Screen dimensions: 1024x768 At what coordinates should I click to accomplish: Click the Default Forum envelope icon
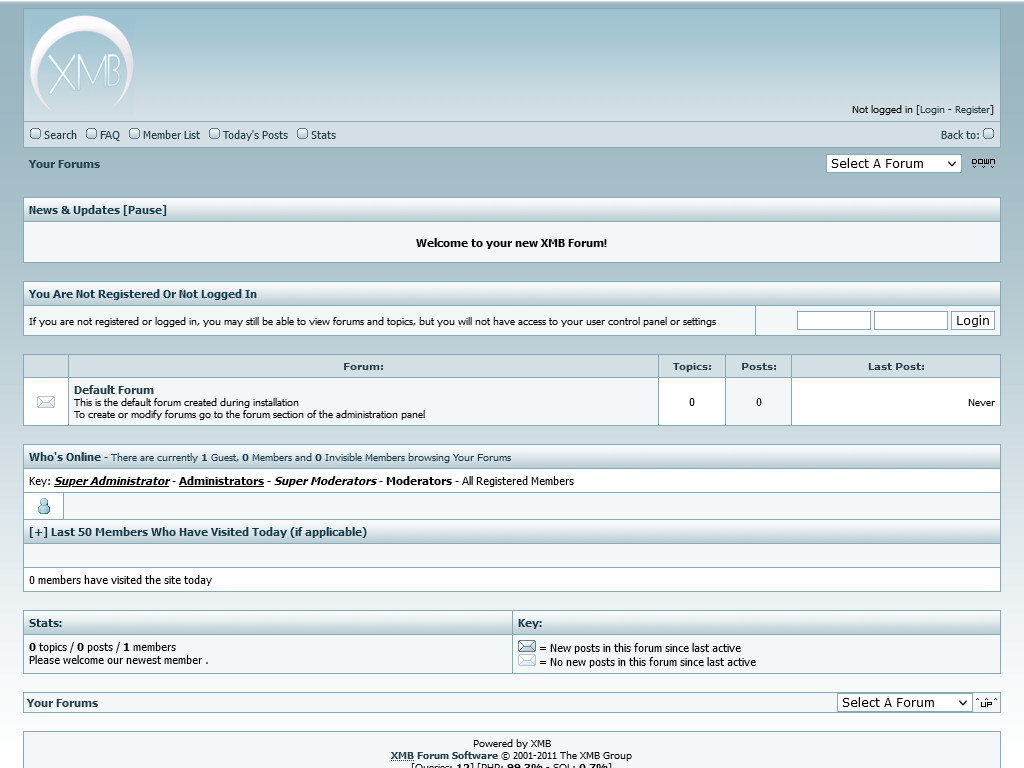pos(46,402)
